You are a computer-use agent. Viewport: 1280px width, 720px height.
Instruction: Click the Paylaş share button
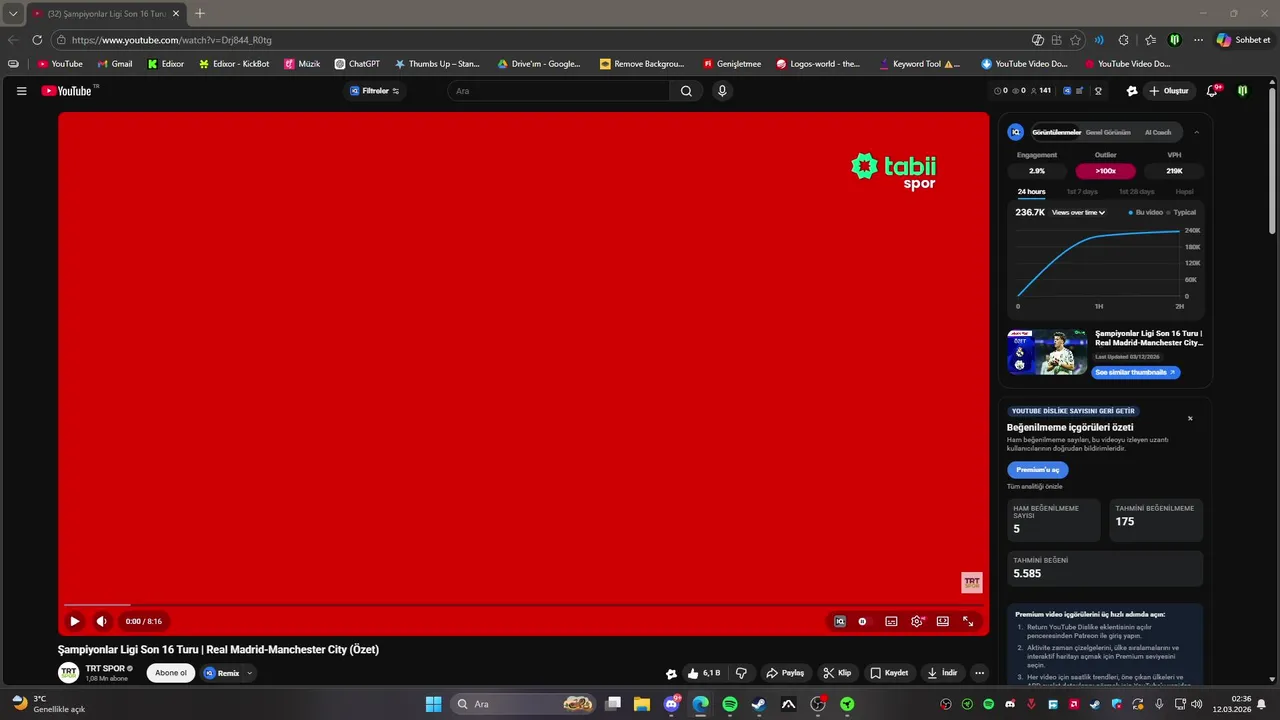coord(786,673)
